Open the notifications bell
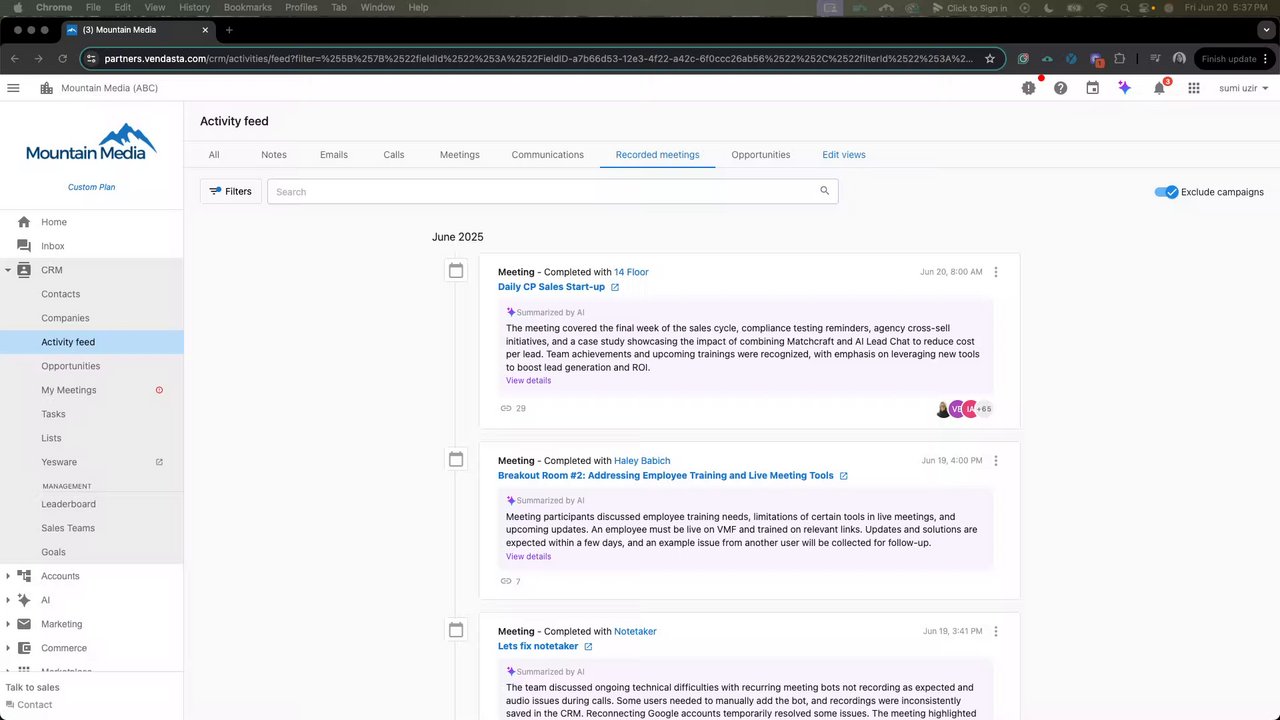 pos(1160,88)
